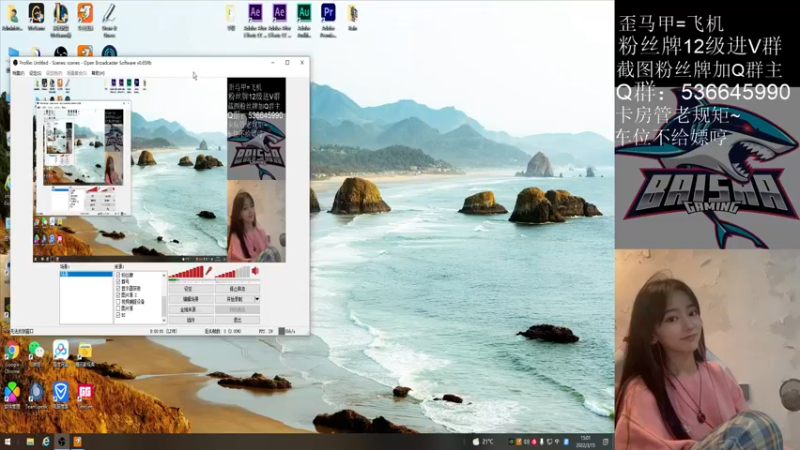Open Windows Start menu
Viewport: 800px width, 450px height.
point(8,441)
